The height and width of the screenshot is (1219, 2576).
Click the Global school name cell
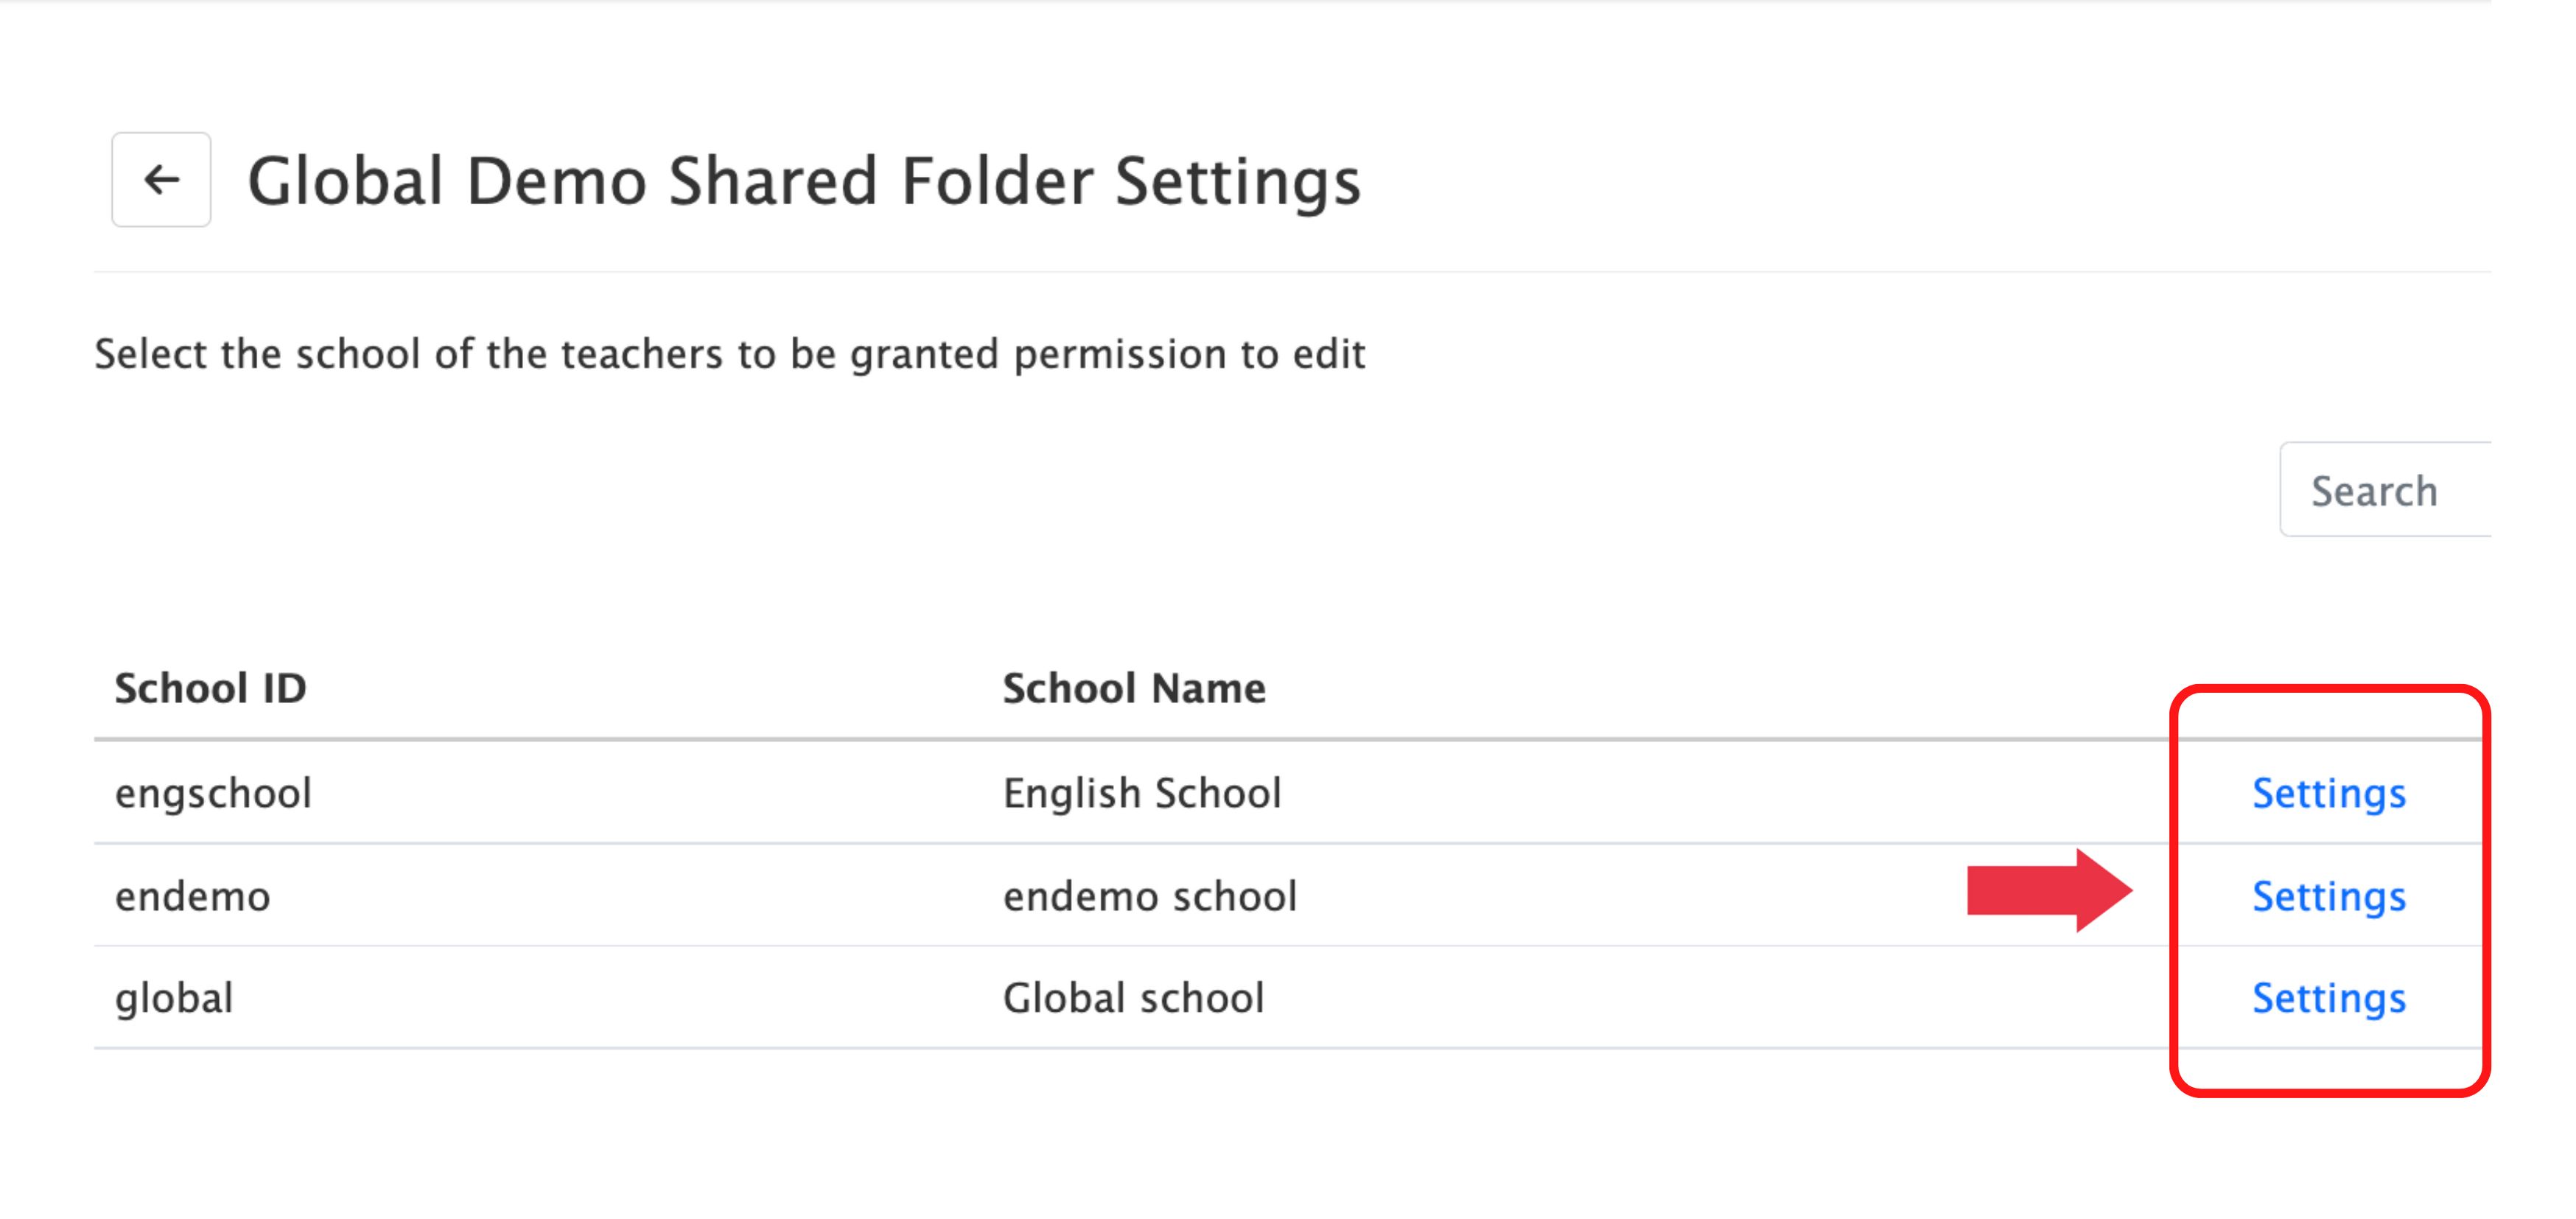coord(1133,999)
